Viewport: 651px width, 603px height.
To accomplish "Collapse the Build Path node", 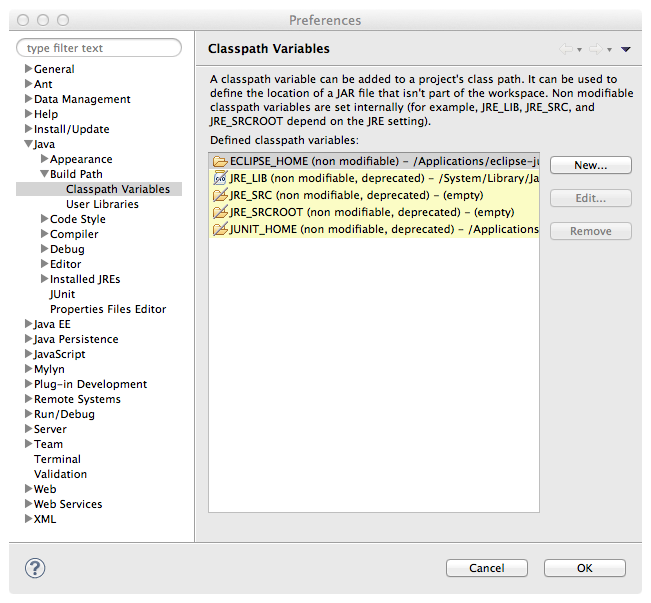I will pyautogui.click(x=44, y=174).
